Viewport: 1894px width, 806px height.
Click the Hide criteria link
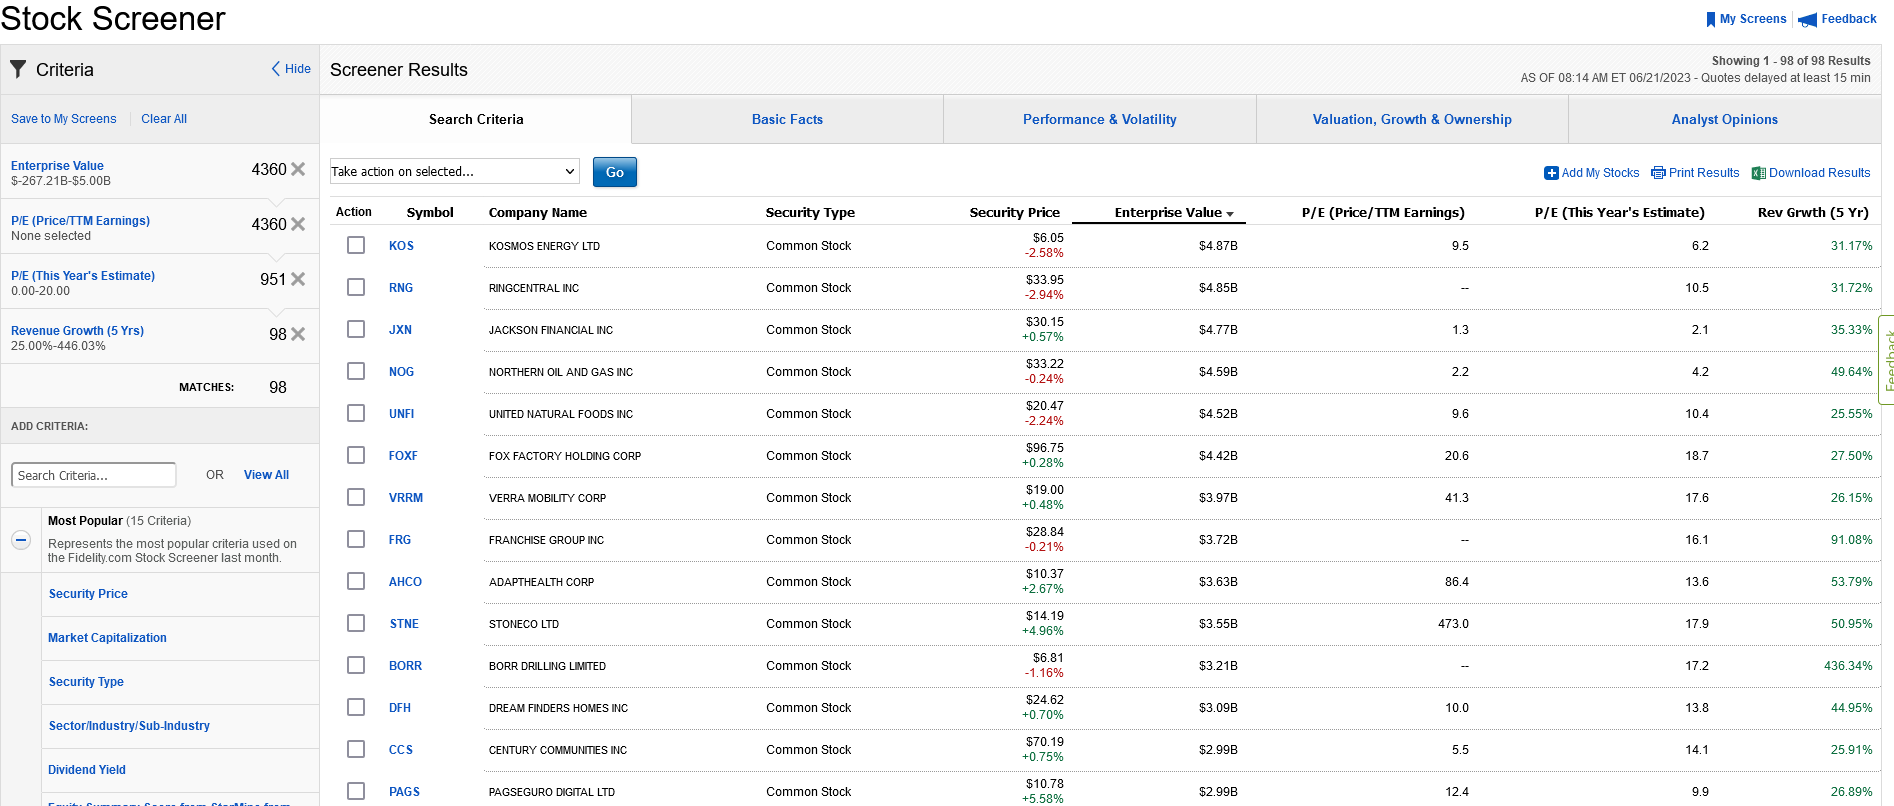[298, 69]
